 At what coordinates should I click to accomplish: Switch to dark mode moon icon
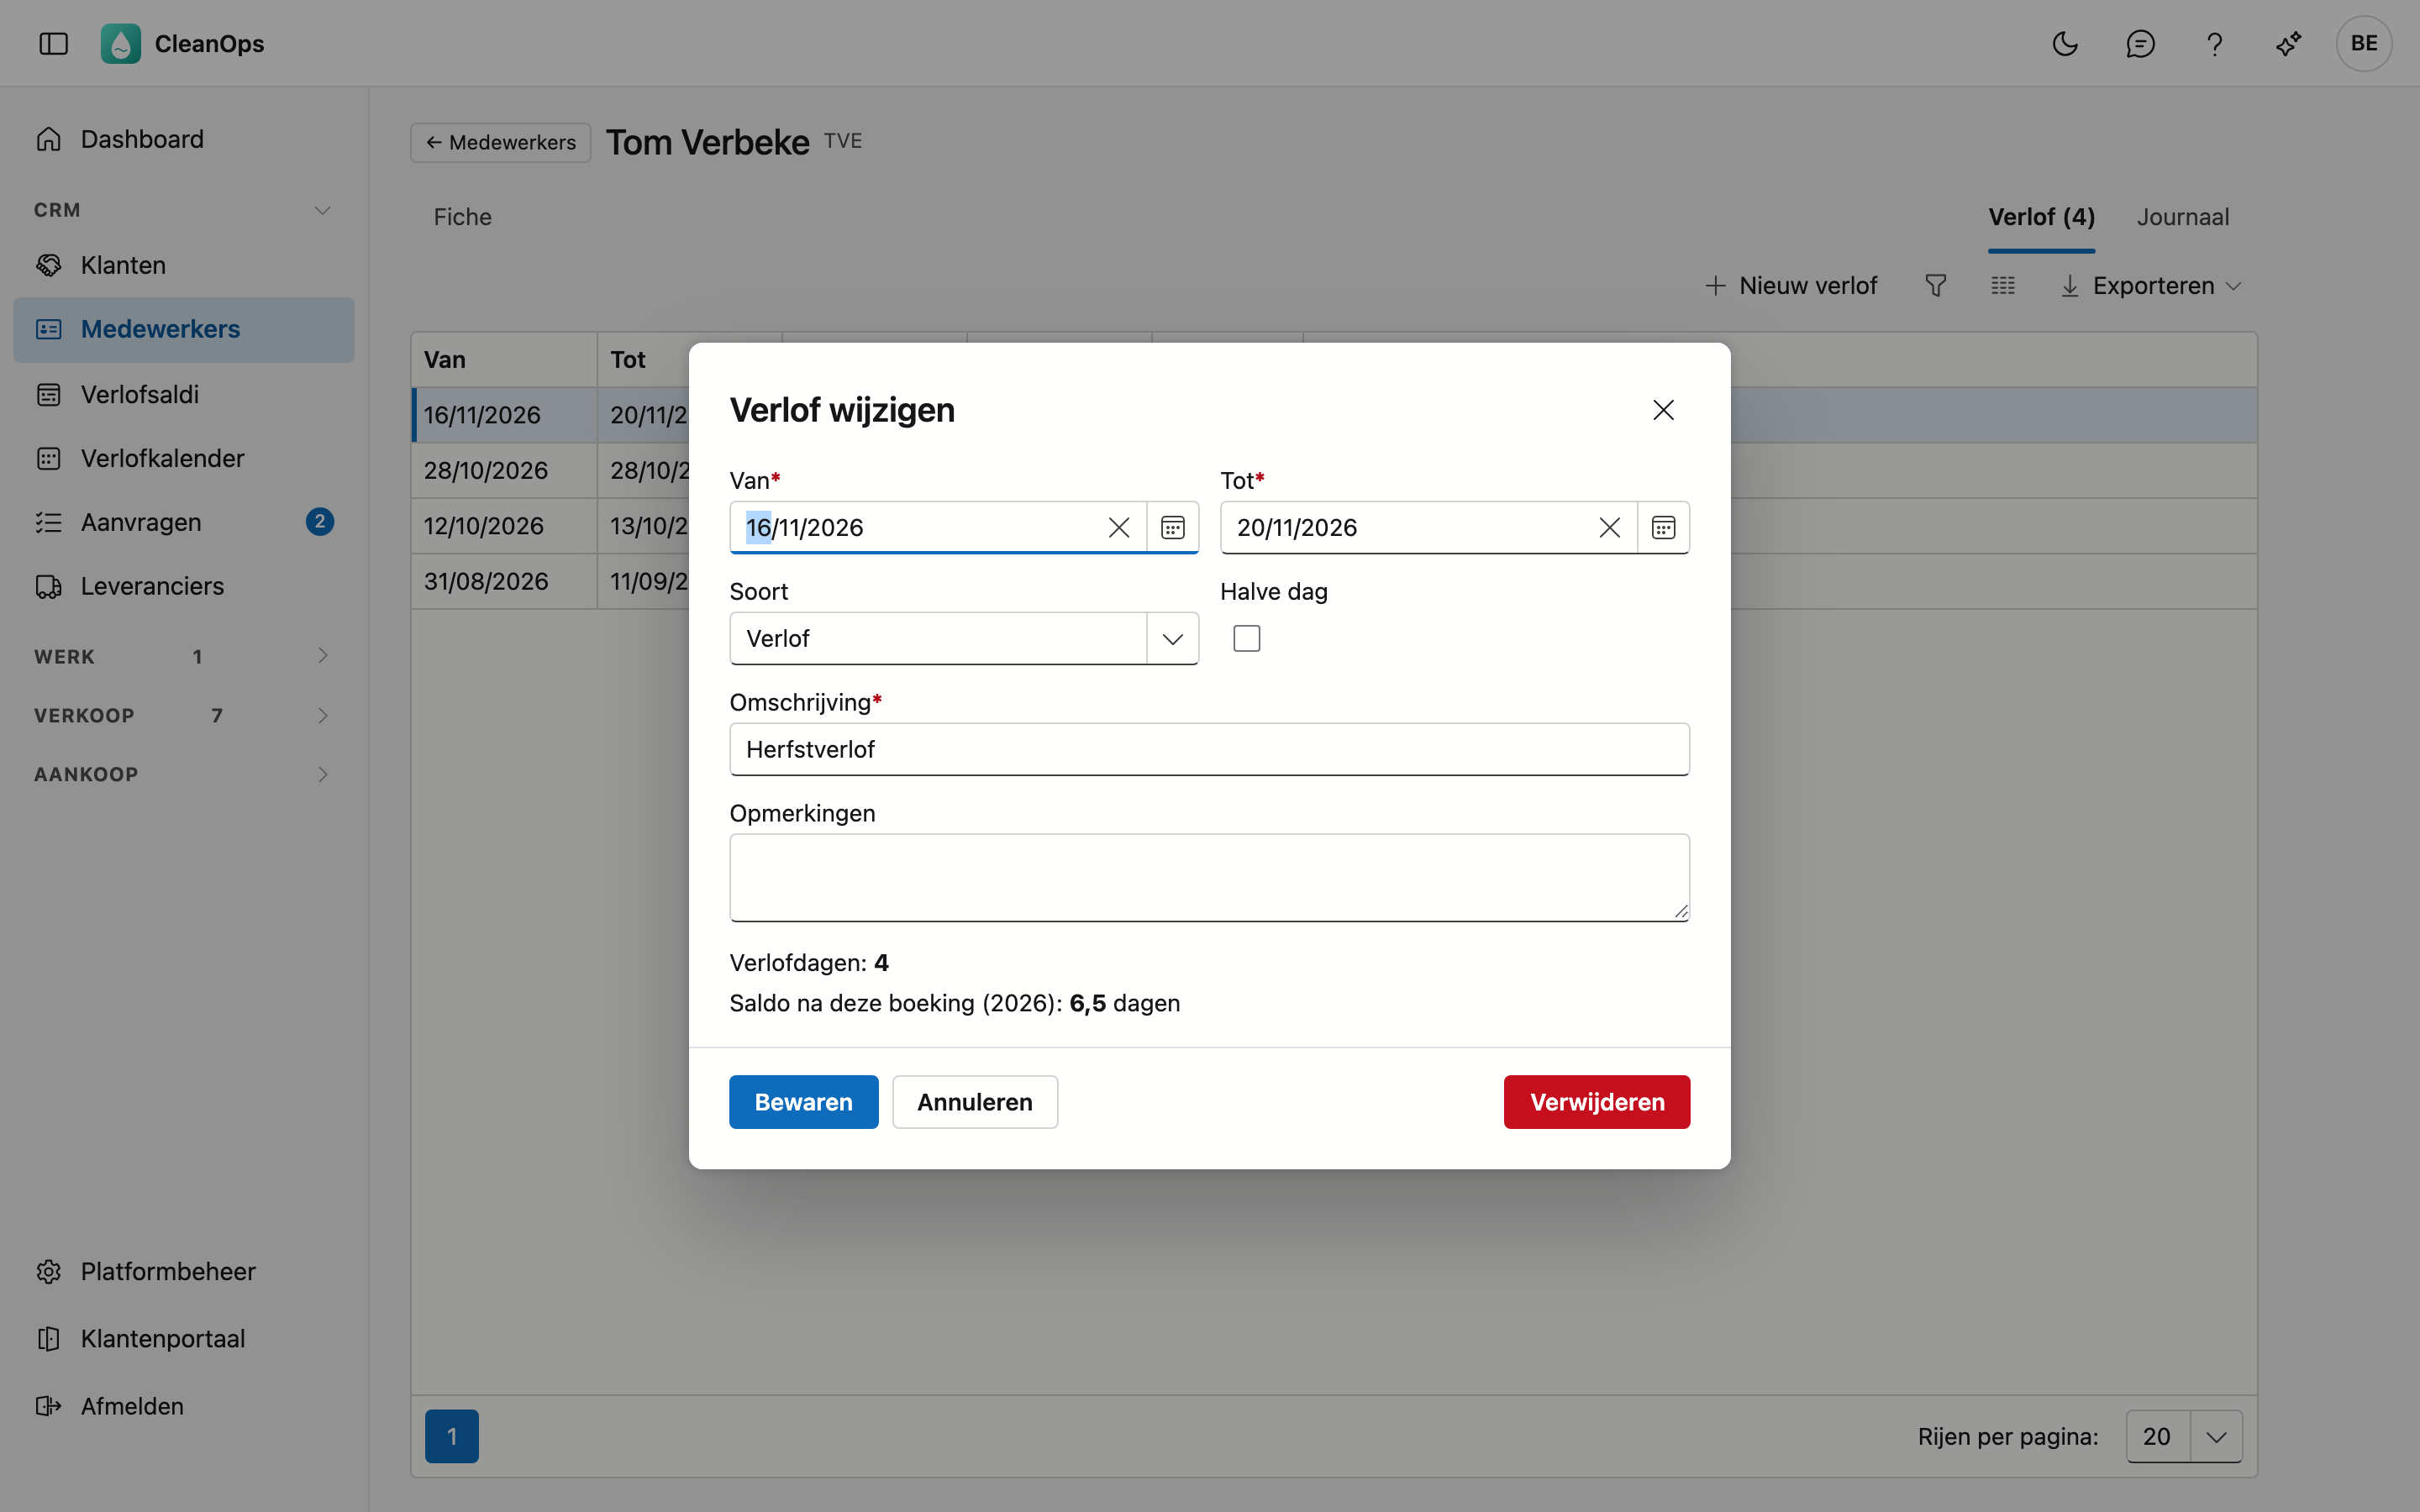pos(2065,43)
